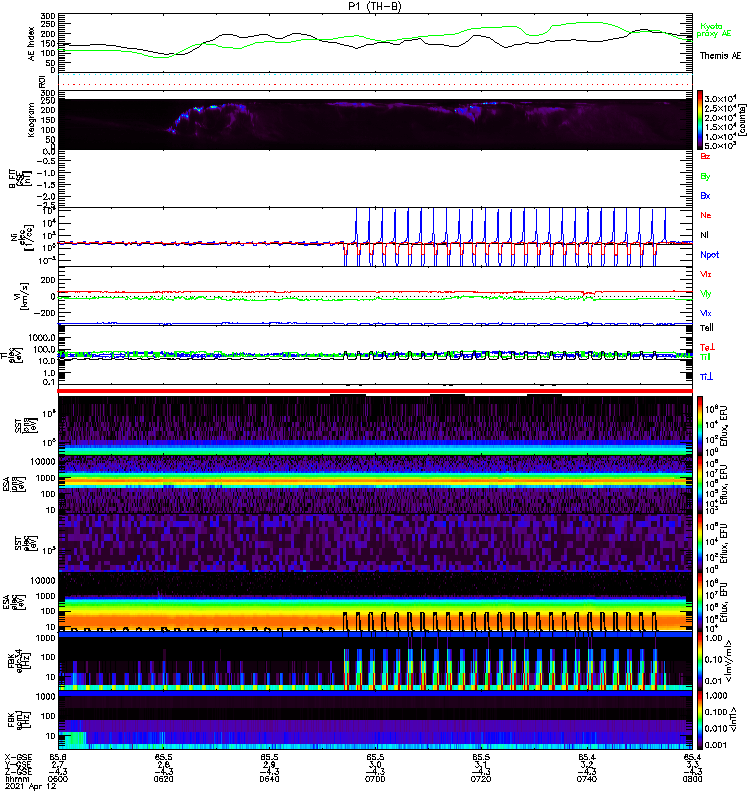Select the 'Kyoto proxy AE' legend label
The height and width of the screenshot is (800, 750).
[x=714, y=30]
